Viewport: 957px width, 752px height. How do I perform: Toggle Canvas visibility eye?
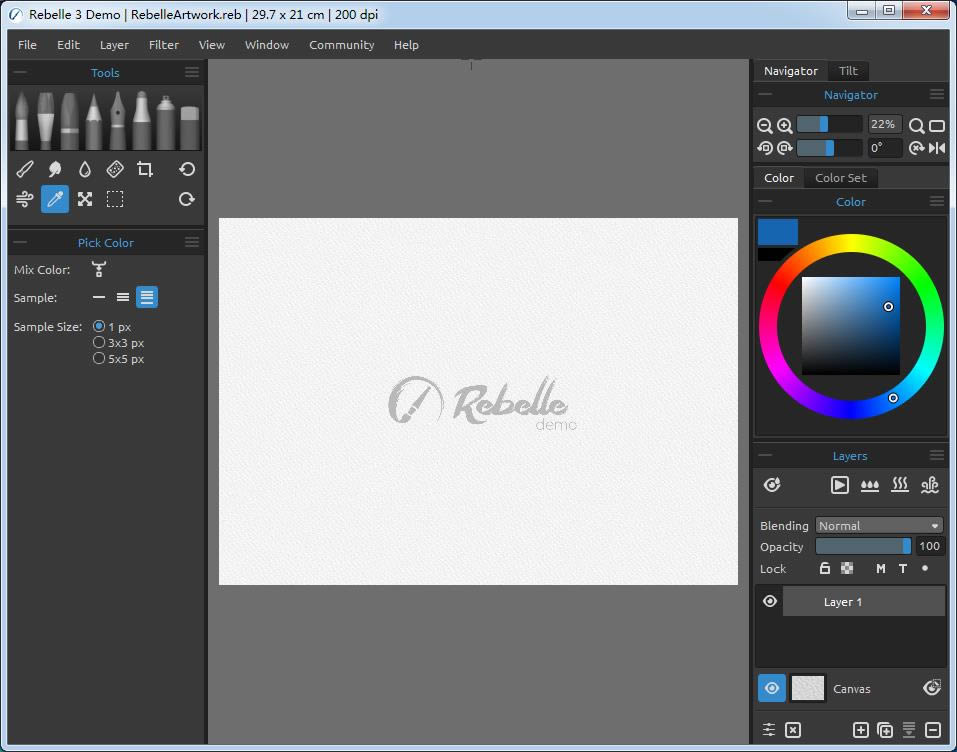771,689
